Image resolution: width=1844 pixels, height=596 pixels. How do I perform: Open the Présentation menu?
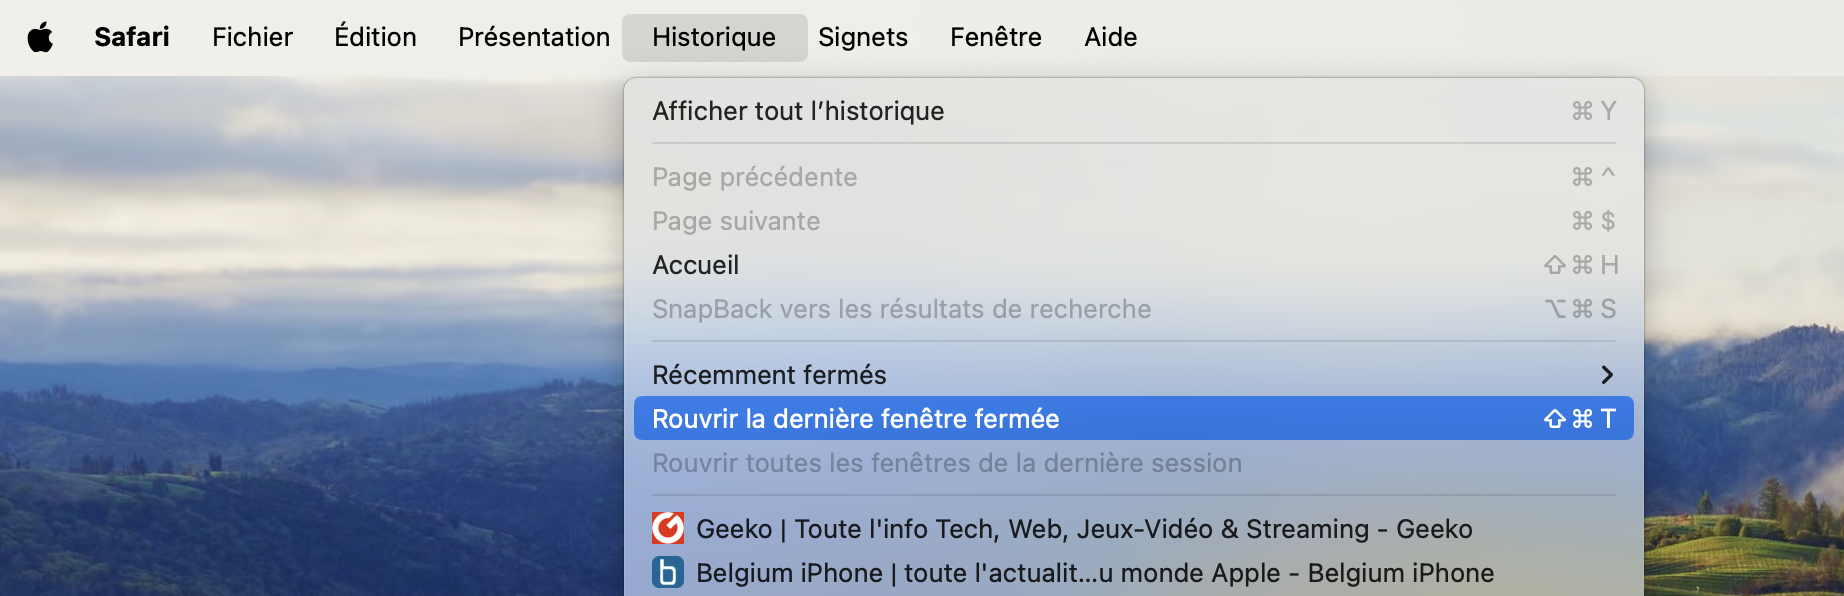click(534, 38)
